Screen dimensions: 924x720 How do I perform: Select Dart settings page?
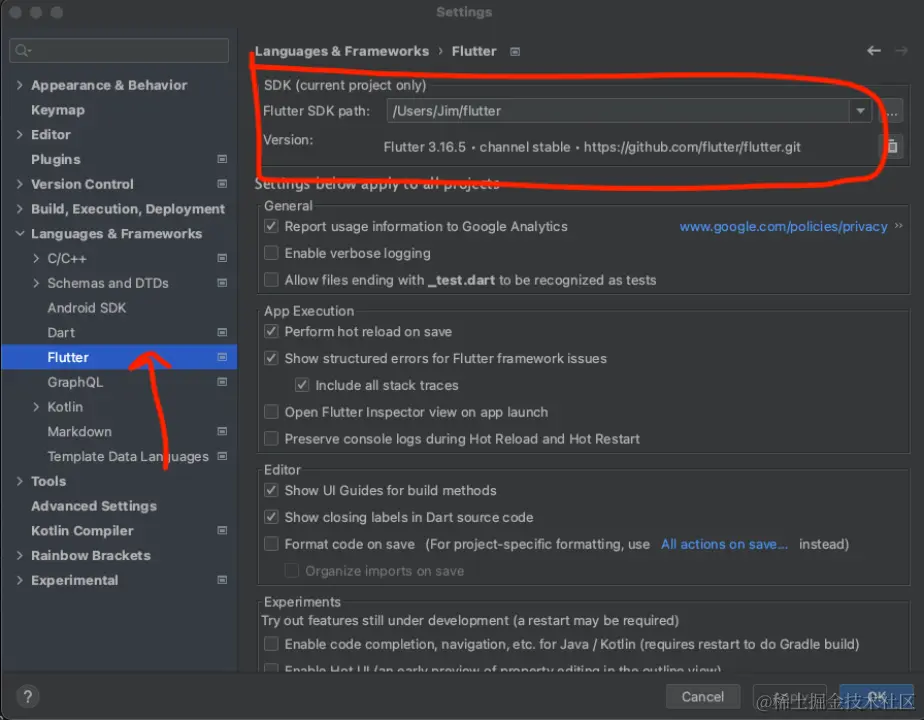[61, 333]
